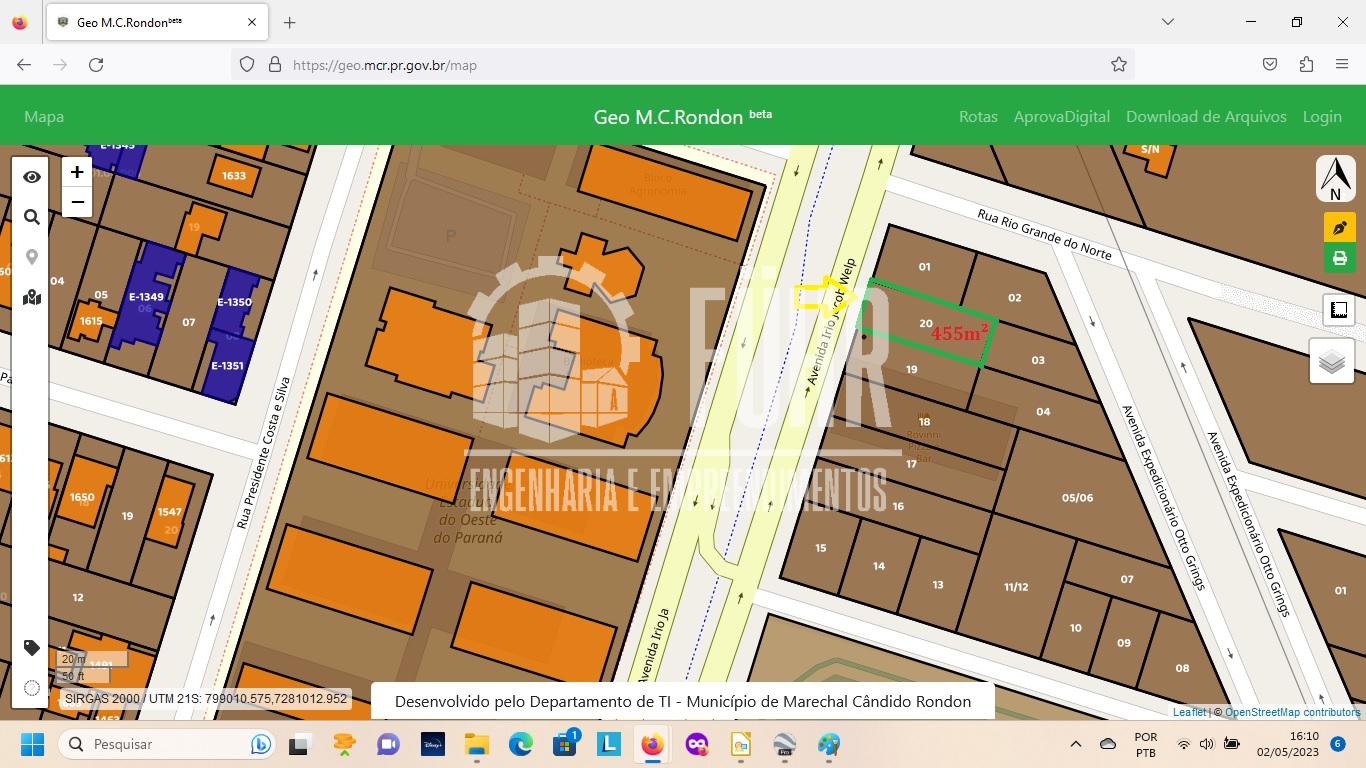Open the tag label tool in sidebar
1366x768 pixels.
32,648
